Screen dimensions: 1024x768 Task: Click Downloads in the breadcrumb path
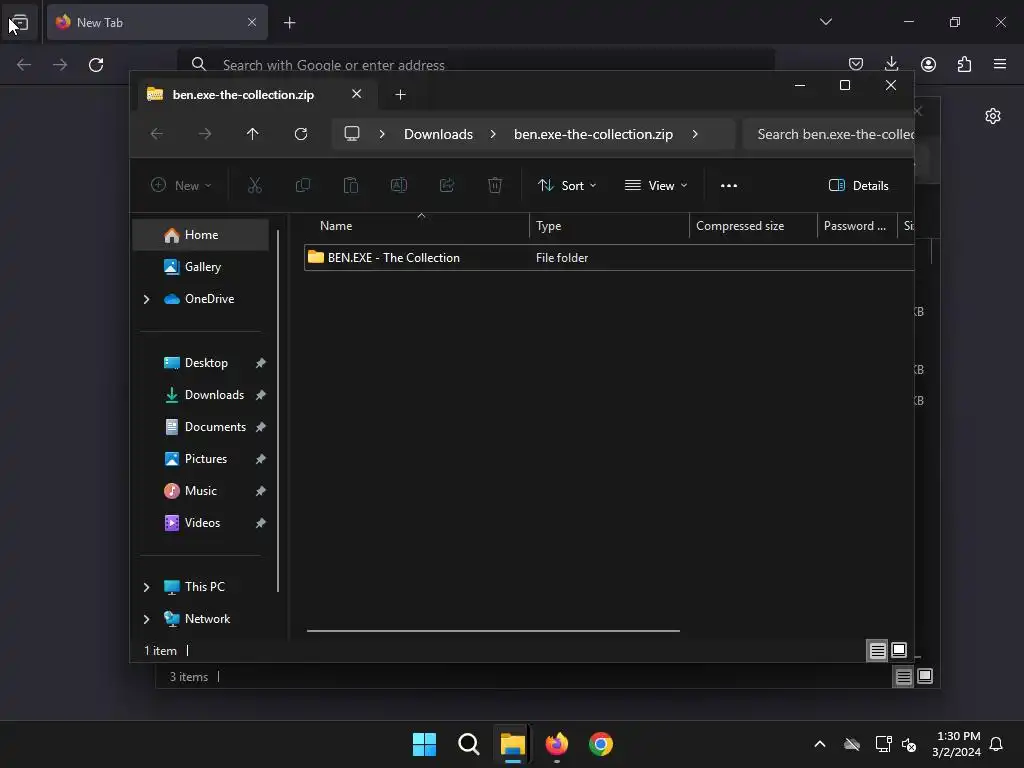[x=438, y=134]
